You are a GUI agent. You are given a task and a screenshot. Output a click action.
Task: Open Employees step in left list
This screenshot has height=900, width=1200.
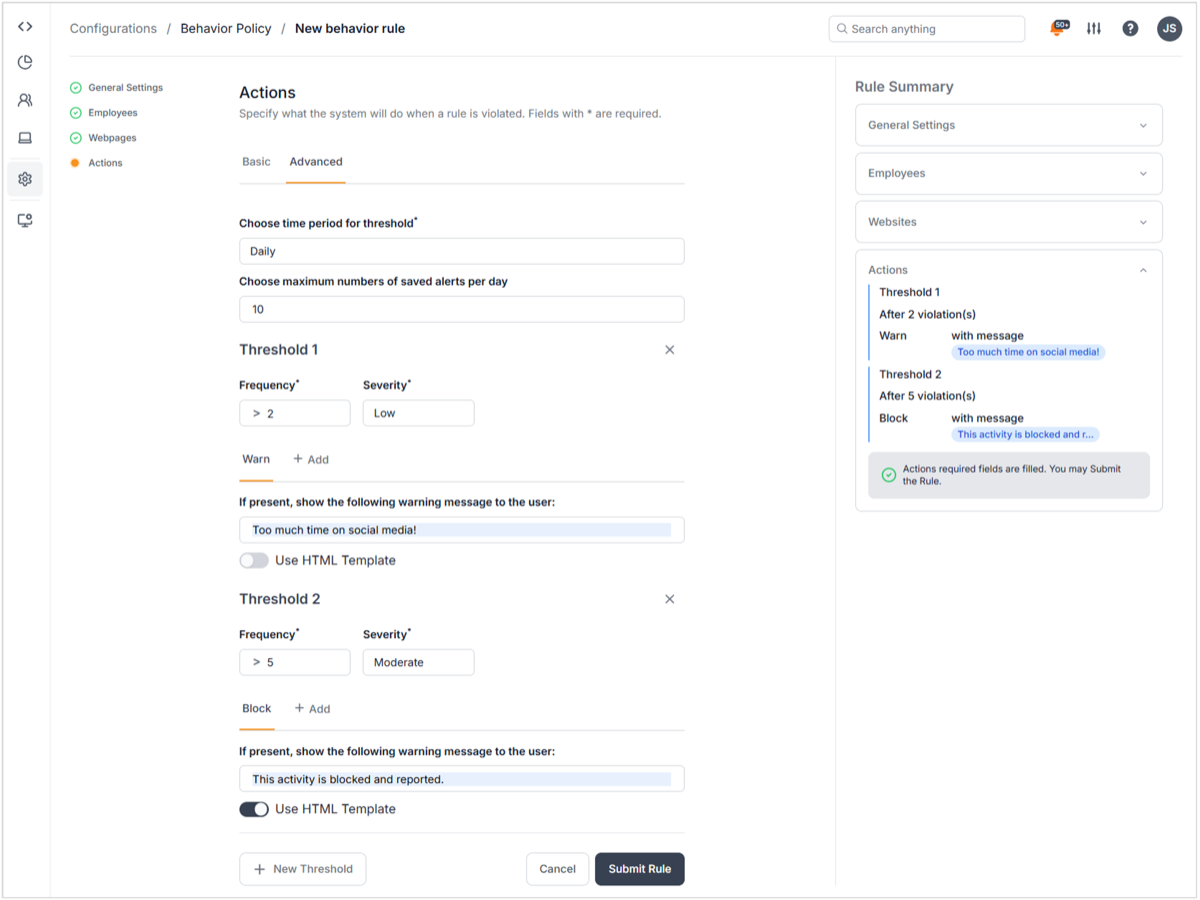[113, 113]
